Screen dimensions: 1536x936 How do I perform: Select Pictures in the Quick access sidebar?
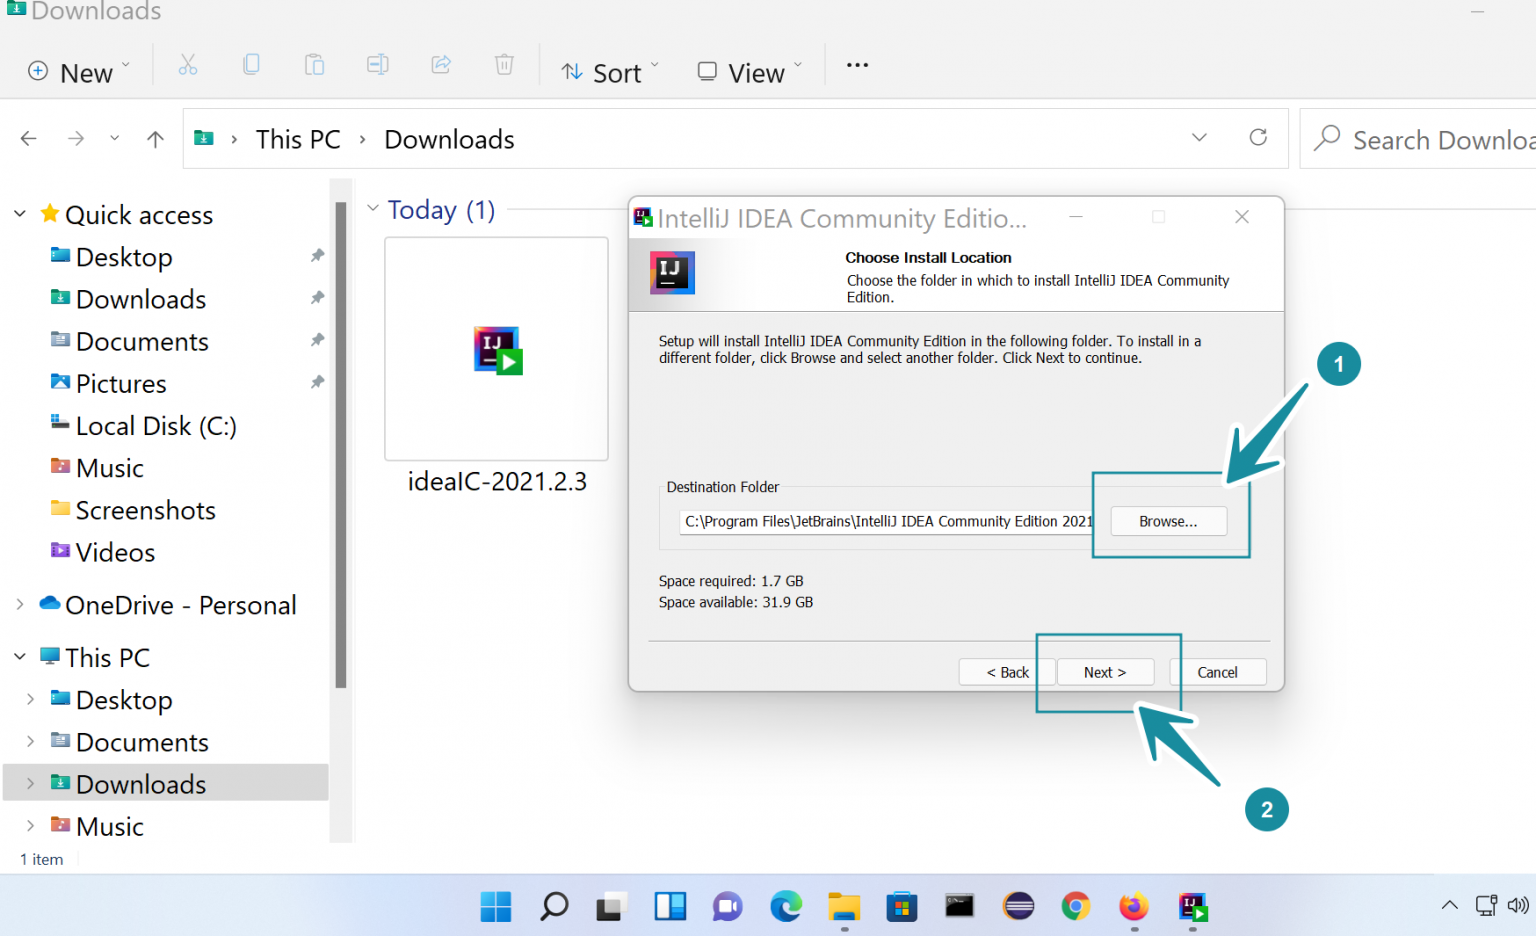[121, 383]
